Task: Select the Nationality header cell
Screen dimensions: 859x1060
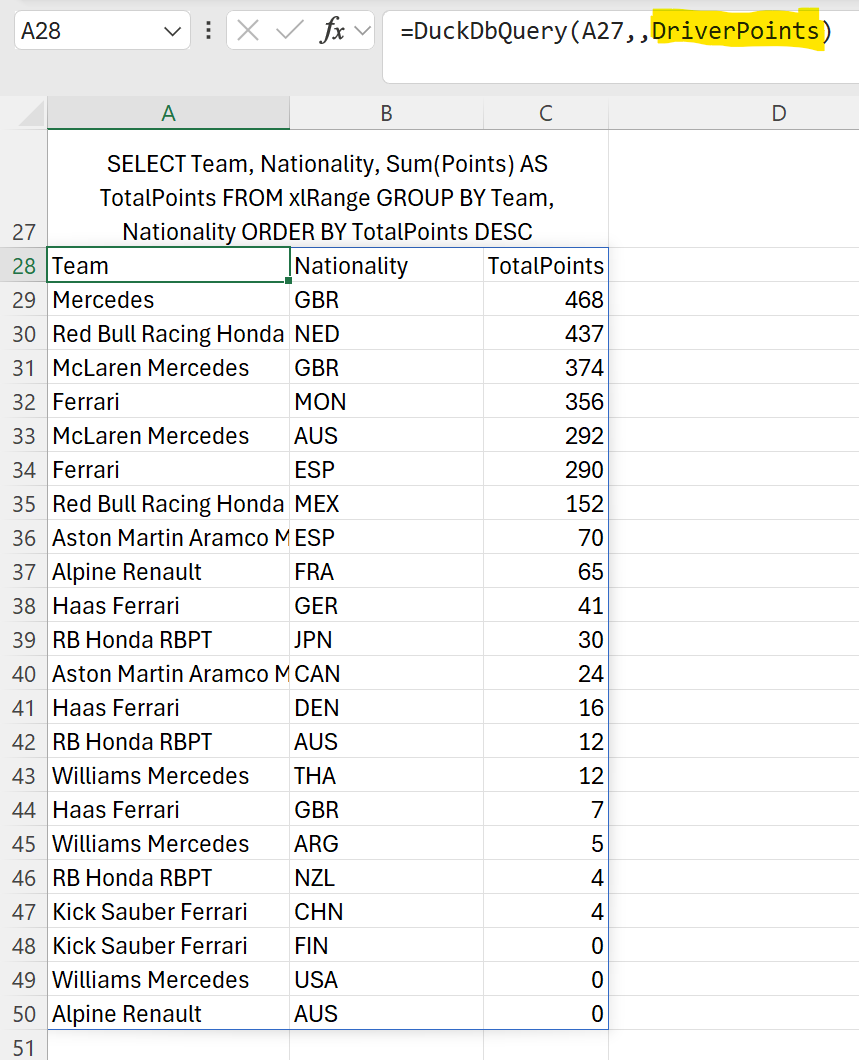Action: (386, 266)
